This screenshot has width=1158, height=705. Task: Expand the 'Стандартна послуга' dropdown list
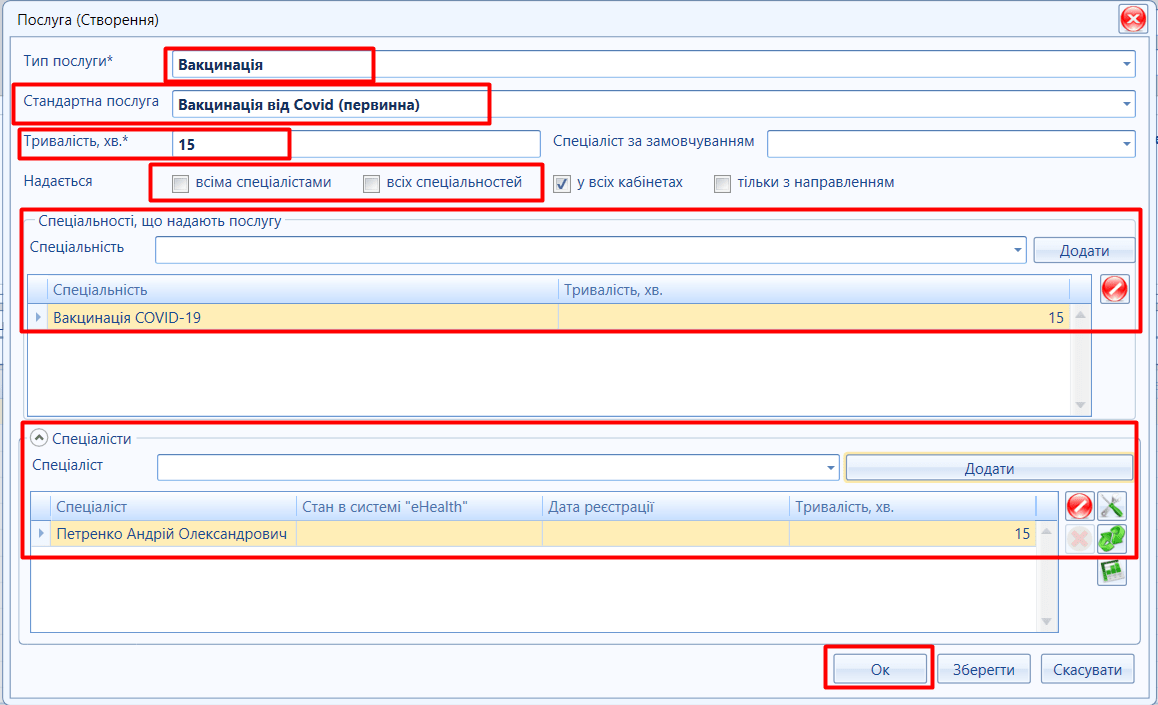pos(1126,104)
